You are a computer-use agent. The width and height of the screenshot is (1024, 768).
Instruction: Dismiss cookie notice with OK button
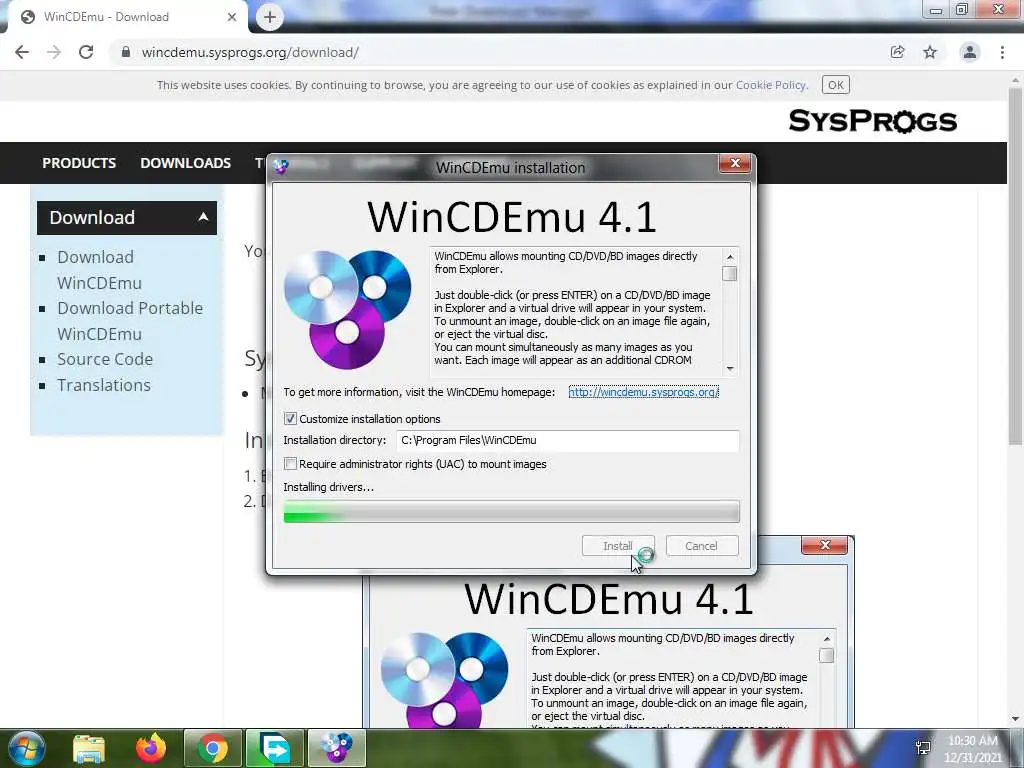pyautogui.click(x=835, y=85)
